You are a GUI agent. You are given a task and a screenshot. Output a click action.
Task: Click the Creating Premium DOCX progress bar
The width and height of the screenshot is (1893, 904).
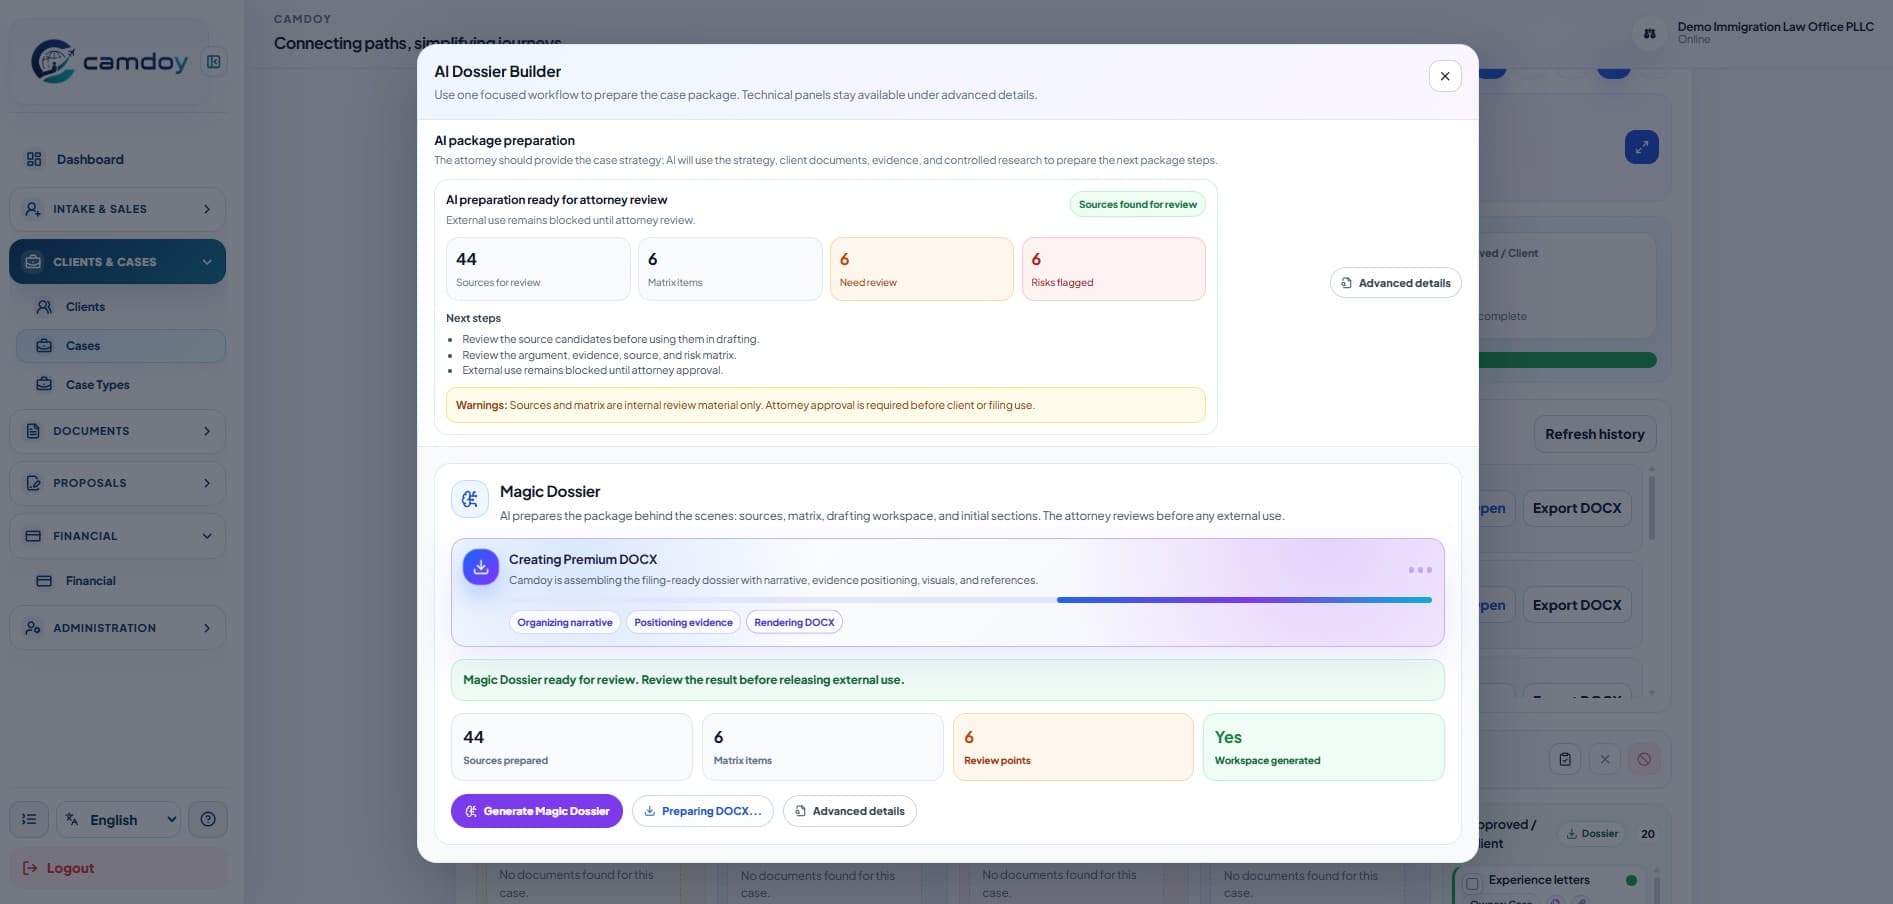tap(971, 600)
